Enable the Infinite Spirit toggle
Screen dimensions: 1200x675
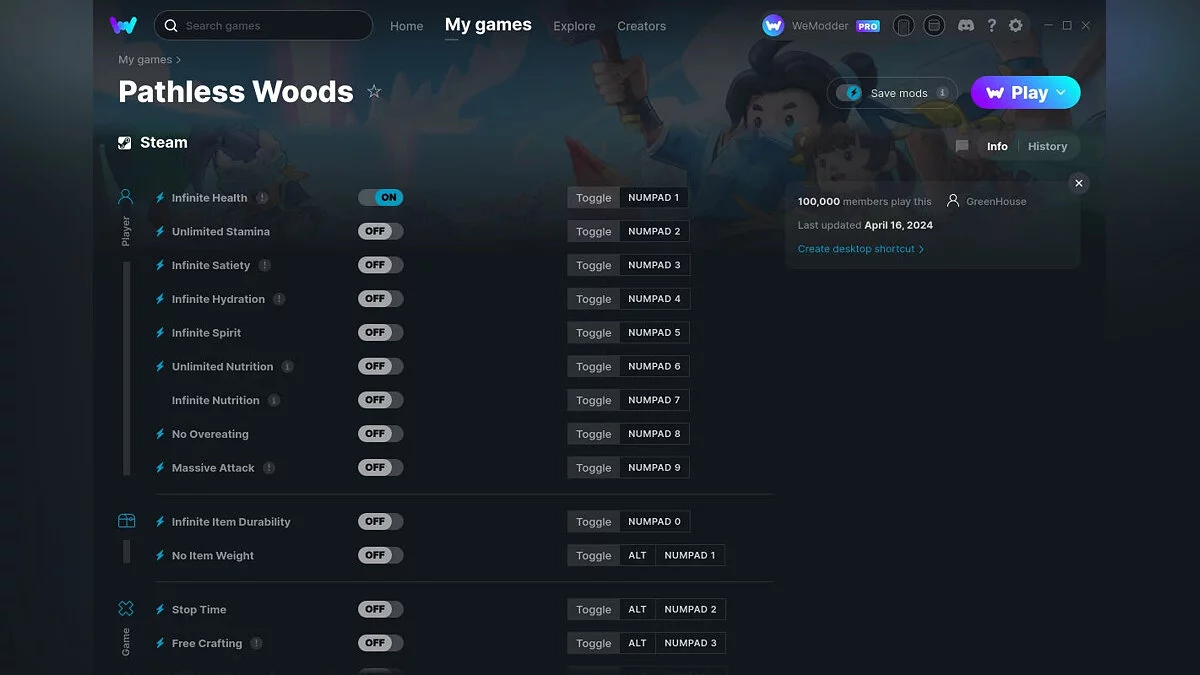(x=381, y=332)
